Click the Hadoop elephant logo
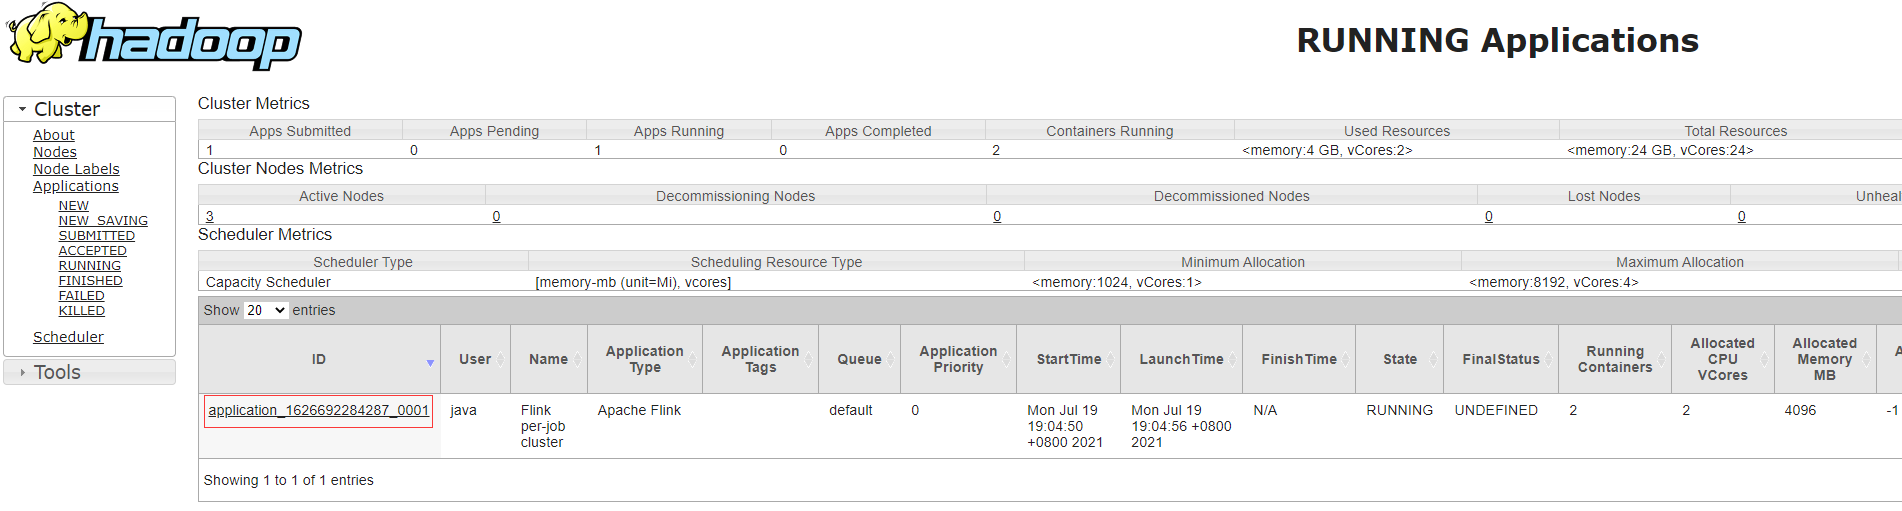1902x511 pixels. pos(154,38)
